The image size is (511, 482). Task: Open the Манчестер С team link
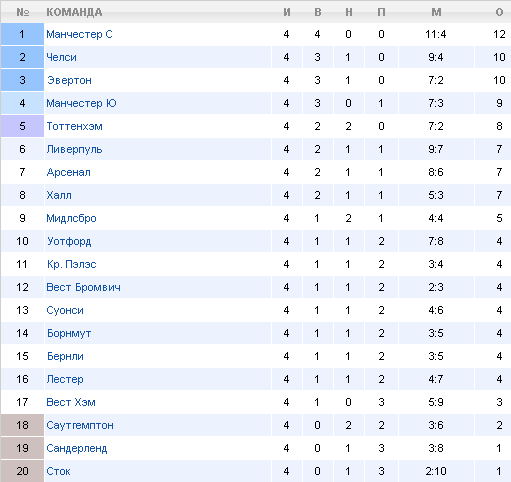79,34
